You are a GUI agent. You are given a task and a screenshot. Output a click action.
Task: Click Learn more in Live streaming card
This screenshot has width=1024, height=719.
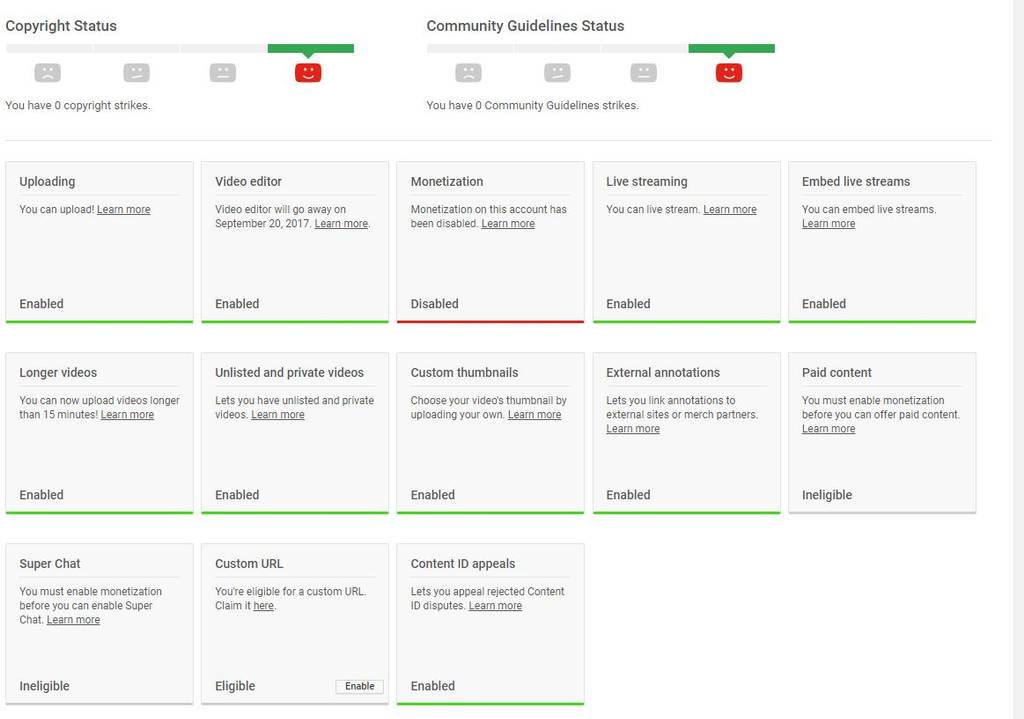pos(730,210)
